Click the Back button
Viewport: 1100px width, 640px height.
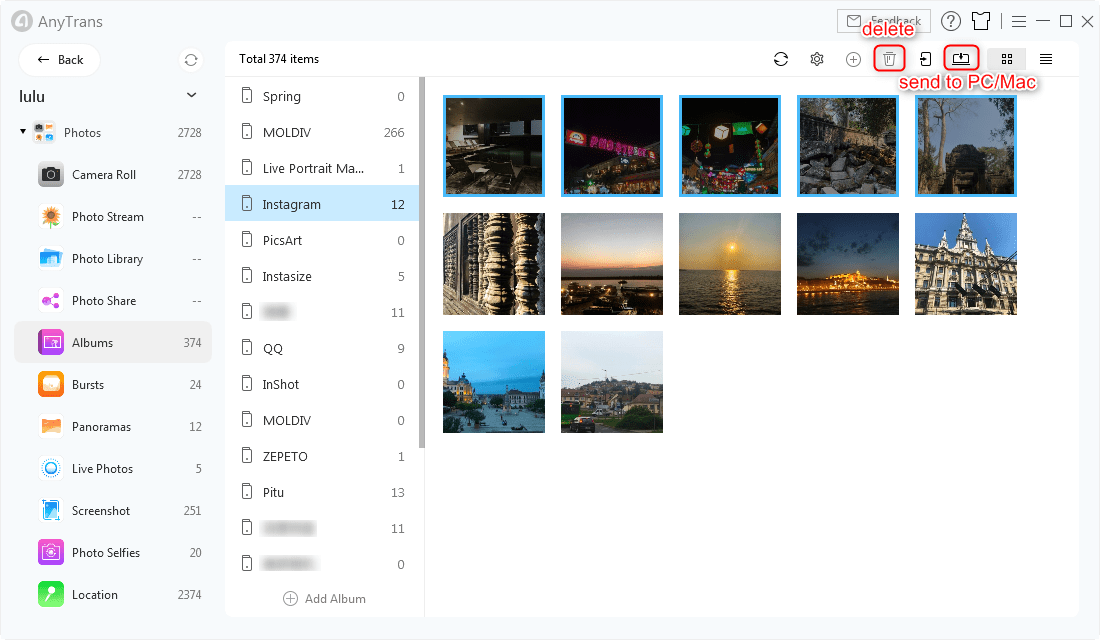[x=60, y=60]
